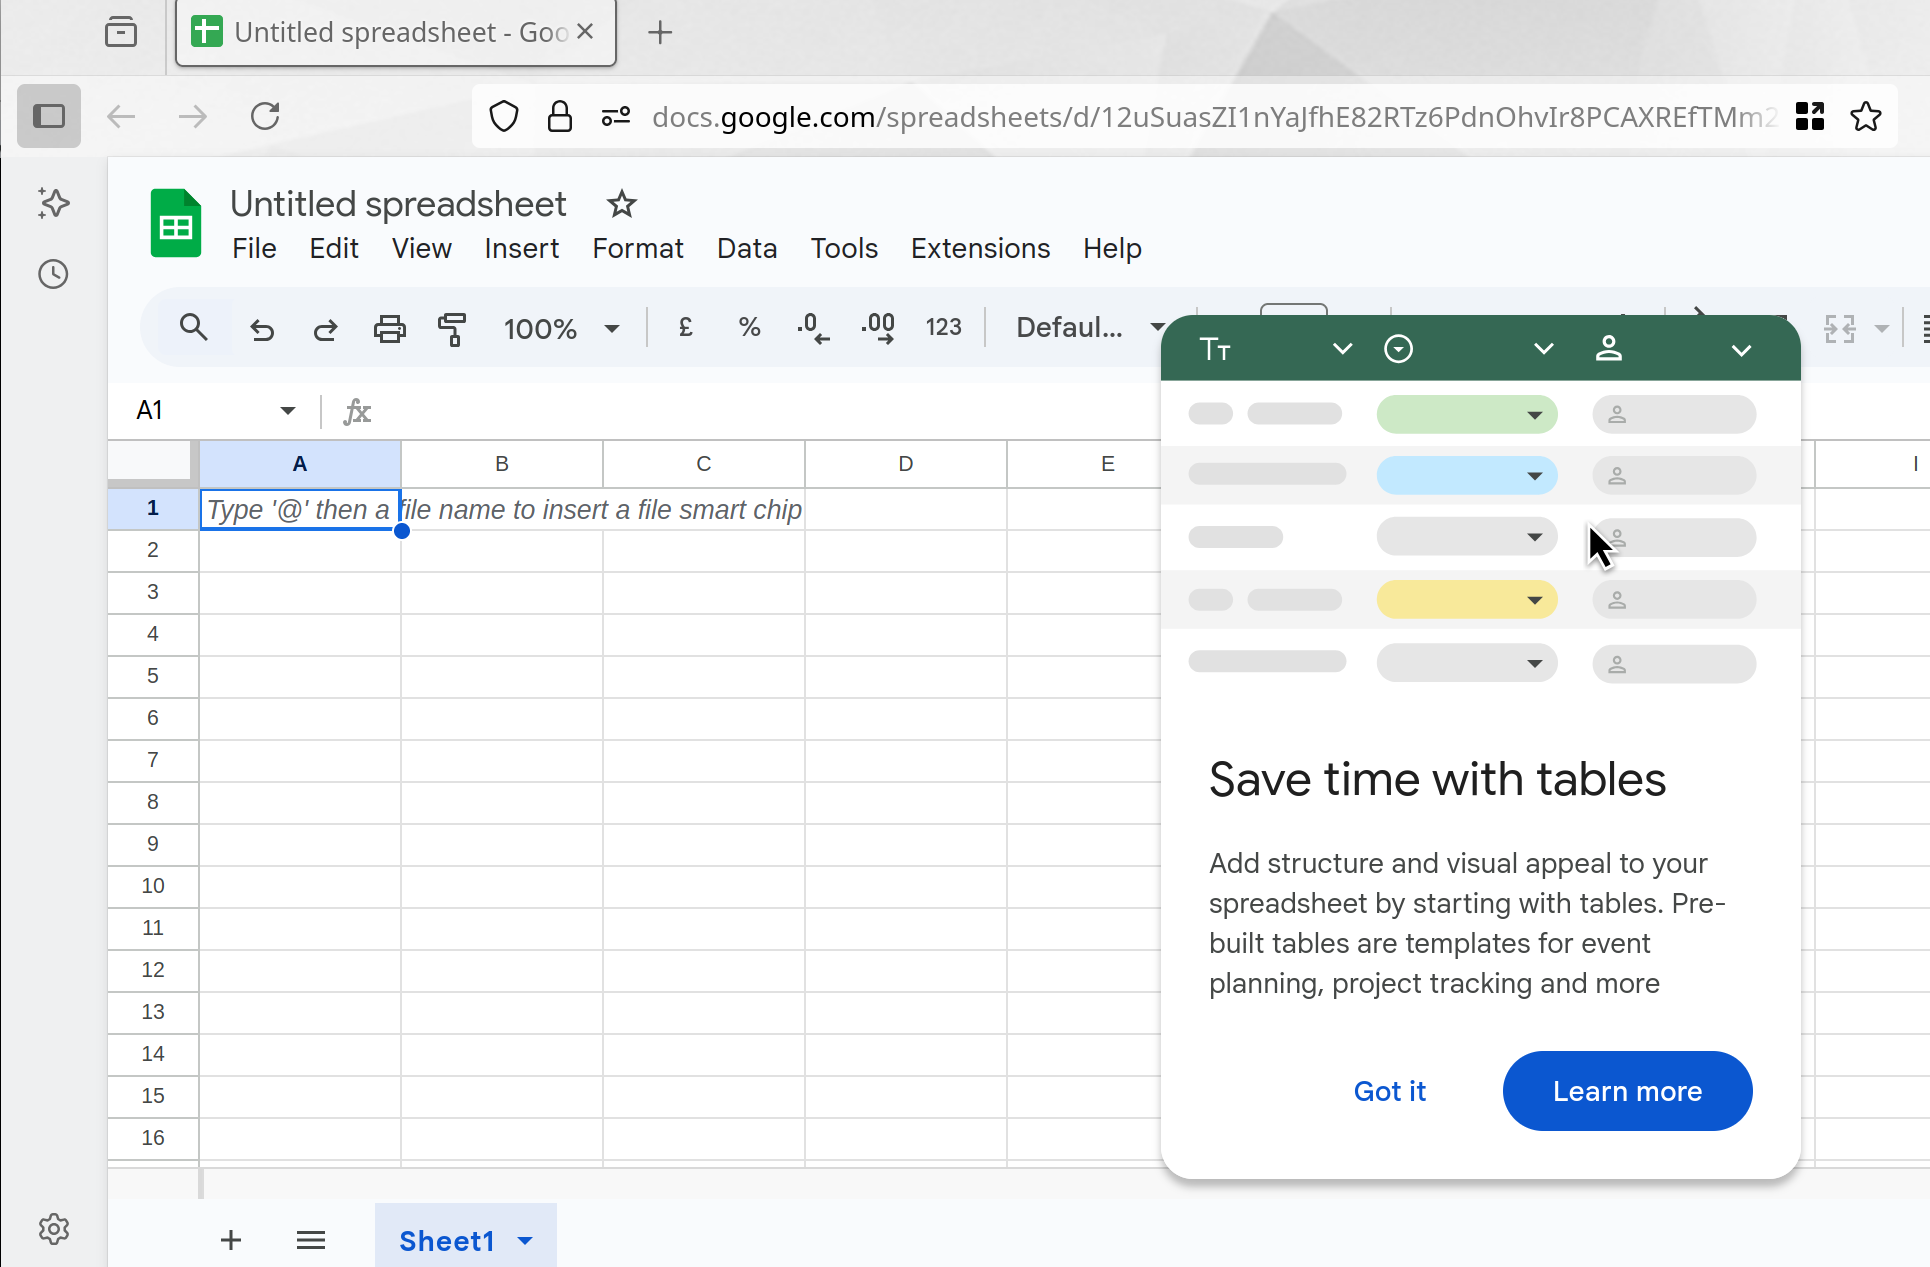Activate the paint format tool

[452, 328]
